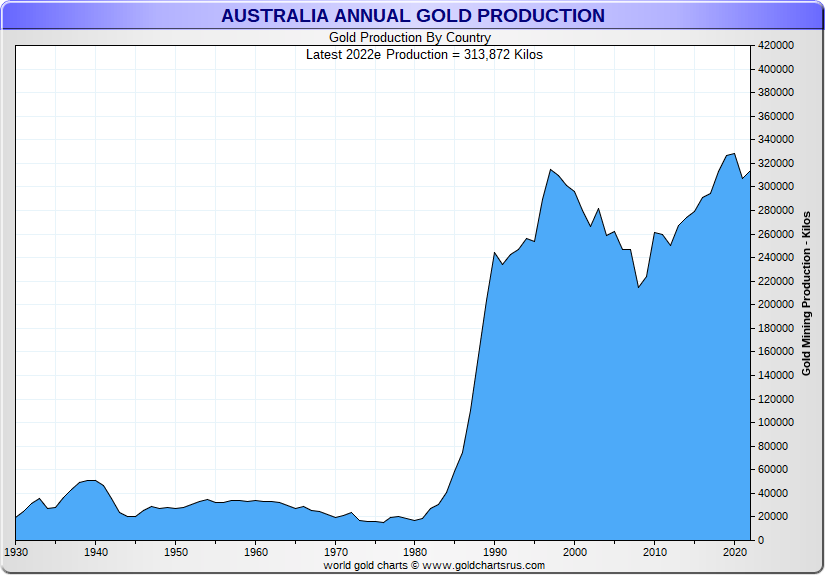
Task: Select the 2010 label on the x-axis
Action: tap(655, 551)
